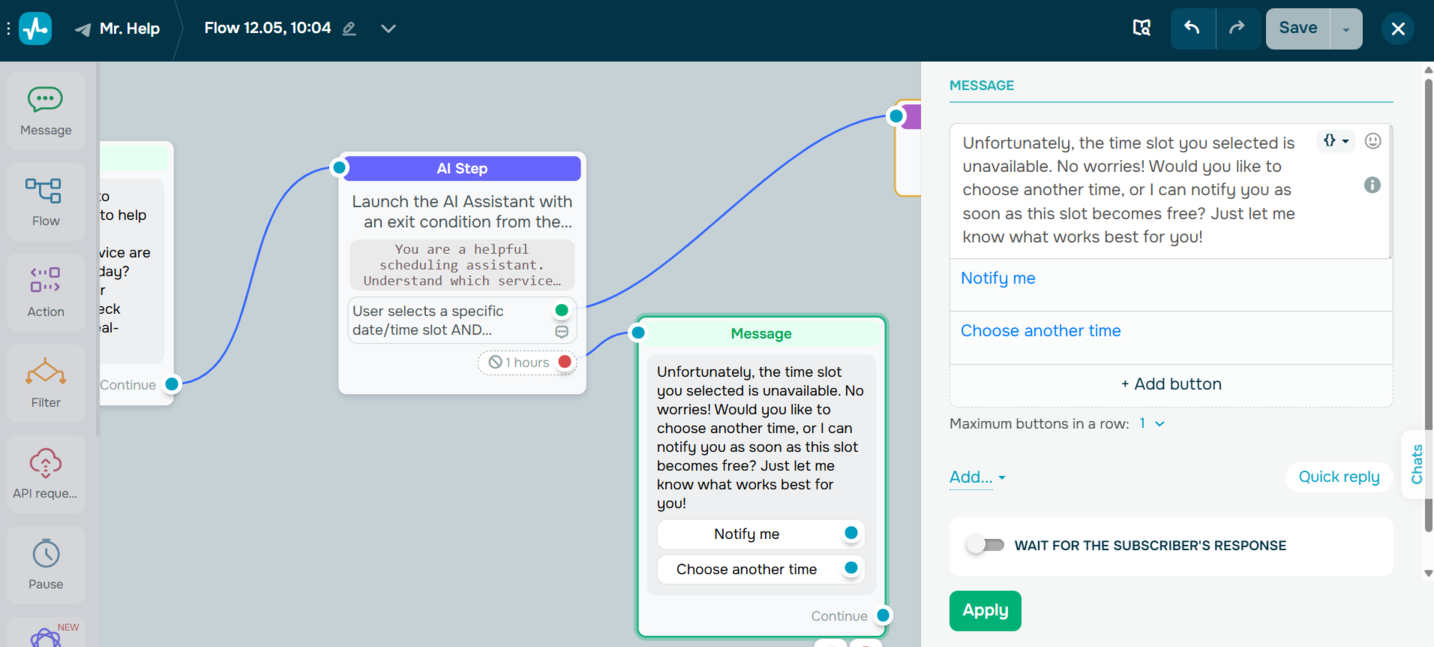Click the info icon in message editor
This screenshot has width=1434, height=647.
(1372, 185)
